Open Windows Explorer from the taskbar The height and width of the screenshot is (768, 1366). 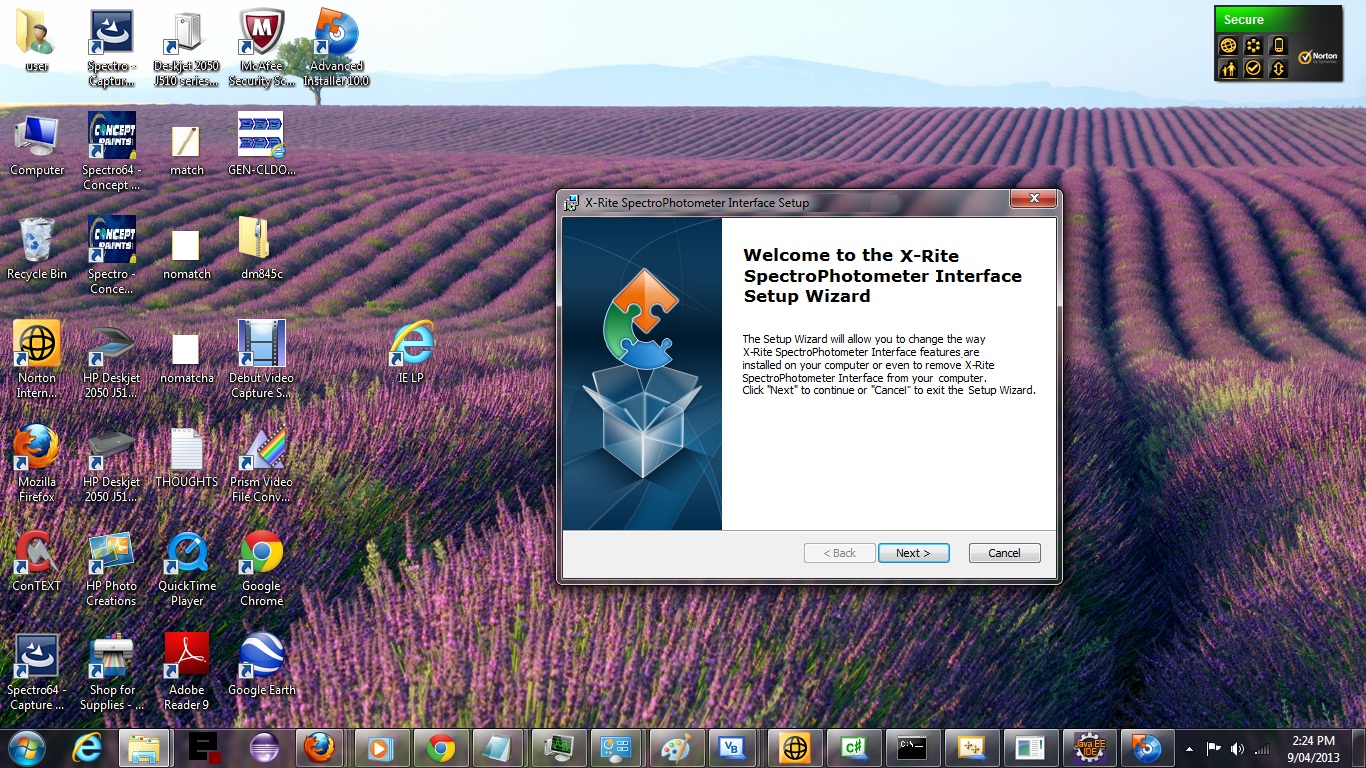click(145, 747)
